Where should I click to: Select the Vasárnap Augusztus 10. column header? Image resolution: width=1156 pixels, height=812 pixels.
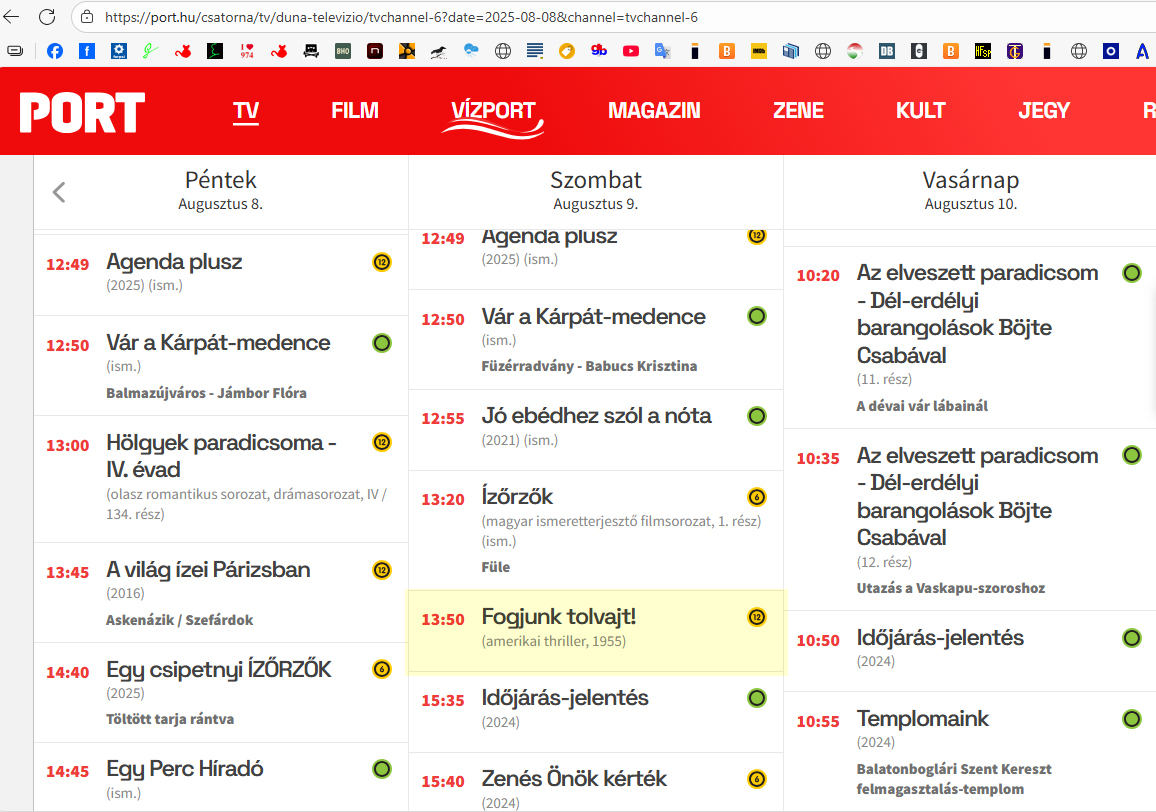click(x=970, y=190)
